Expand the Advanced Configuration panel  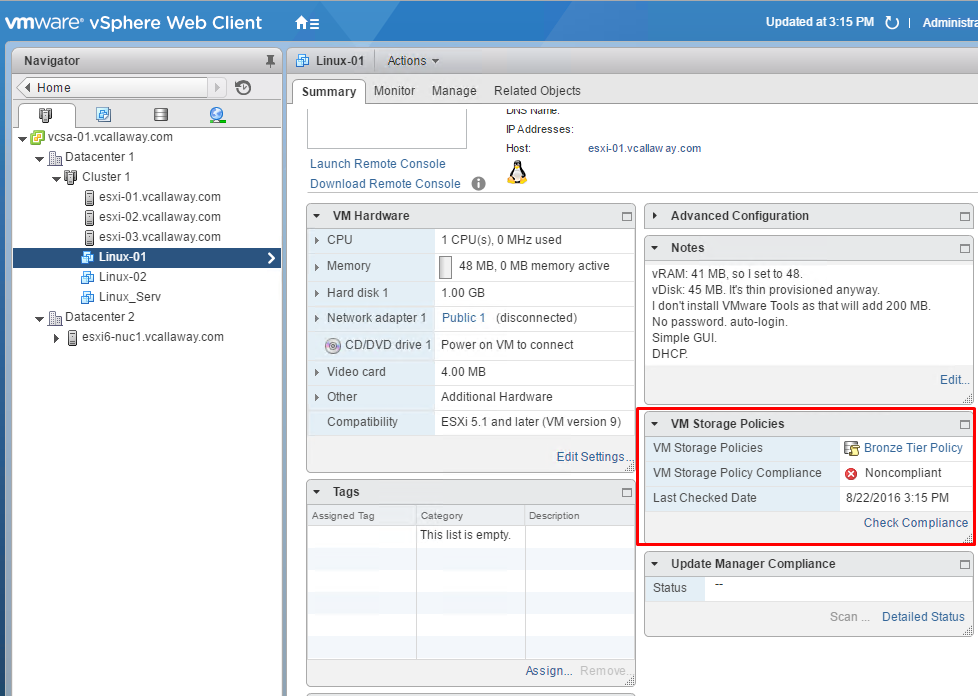655,216
